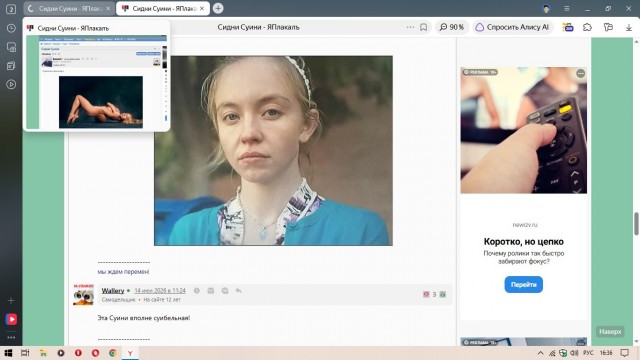Open post date link 14 июл 2026
This screenshot has width=640, height=360.
point(160,291)
